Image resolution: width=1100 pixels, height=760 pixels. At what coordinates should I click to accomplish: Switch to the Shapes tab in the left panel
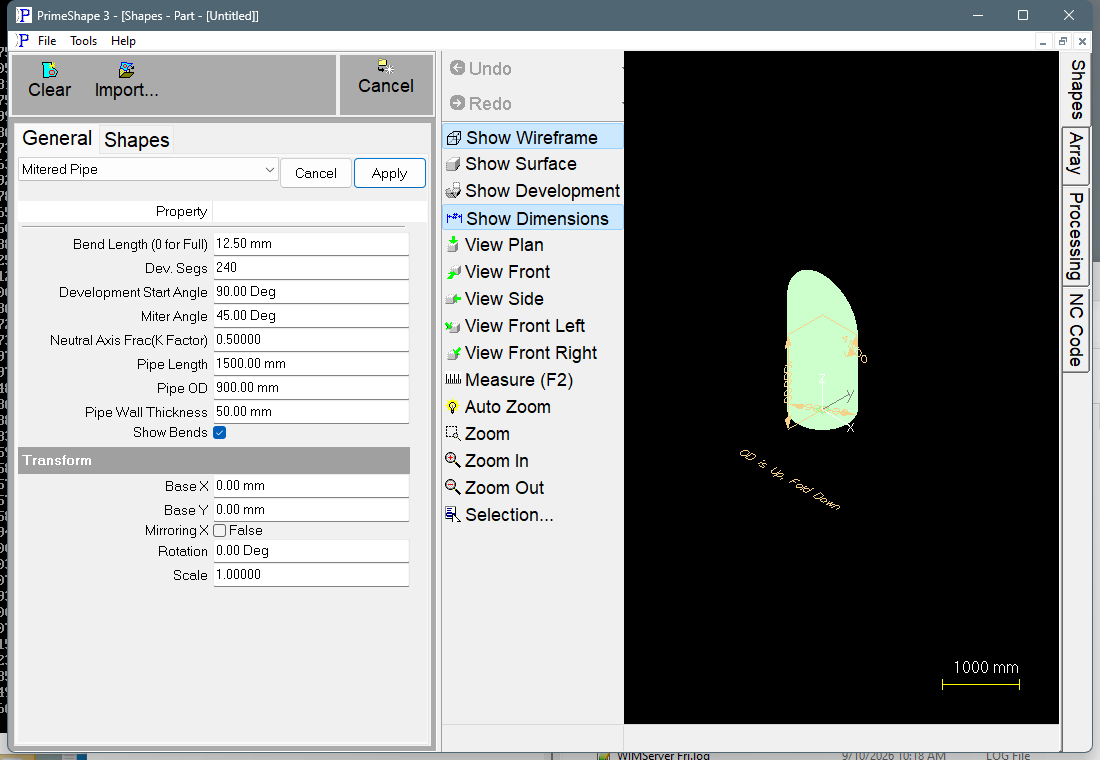[137, 140]
